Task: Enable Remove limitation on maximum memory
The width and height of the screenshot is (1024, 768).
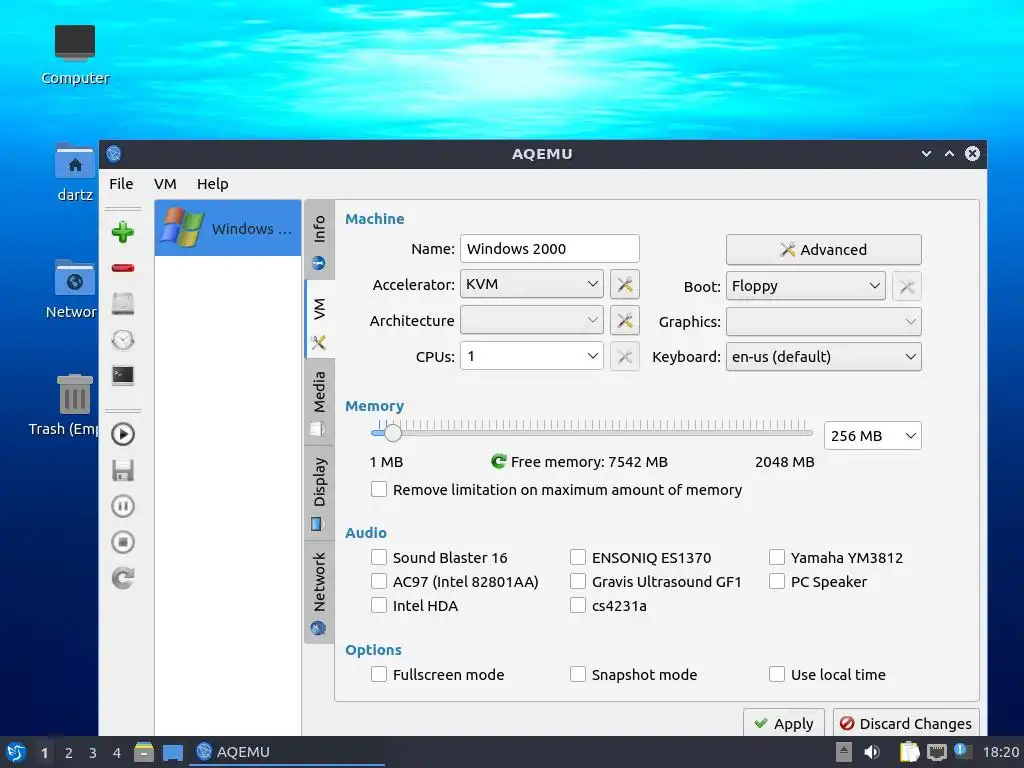Action: point(379,490)
